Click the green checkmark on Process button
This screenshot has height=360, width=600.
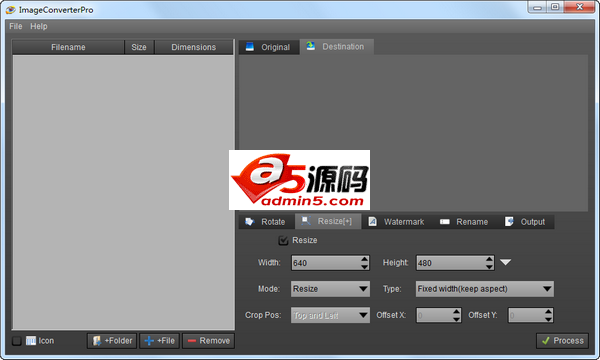click(x=546, y=340)
